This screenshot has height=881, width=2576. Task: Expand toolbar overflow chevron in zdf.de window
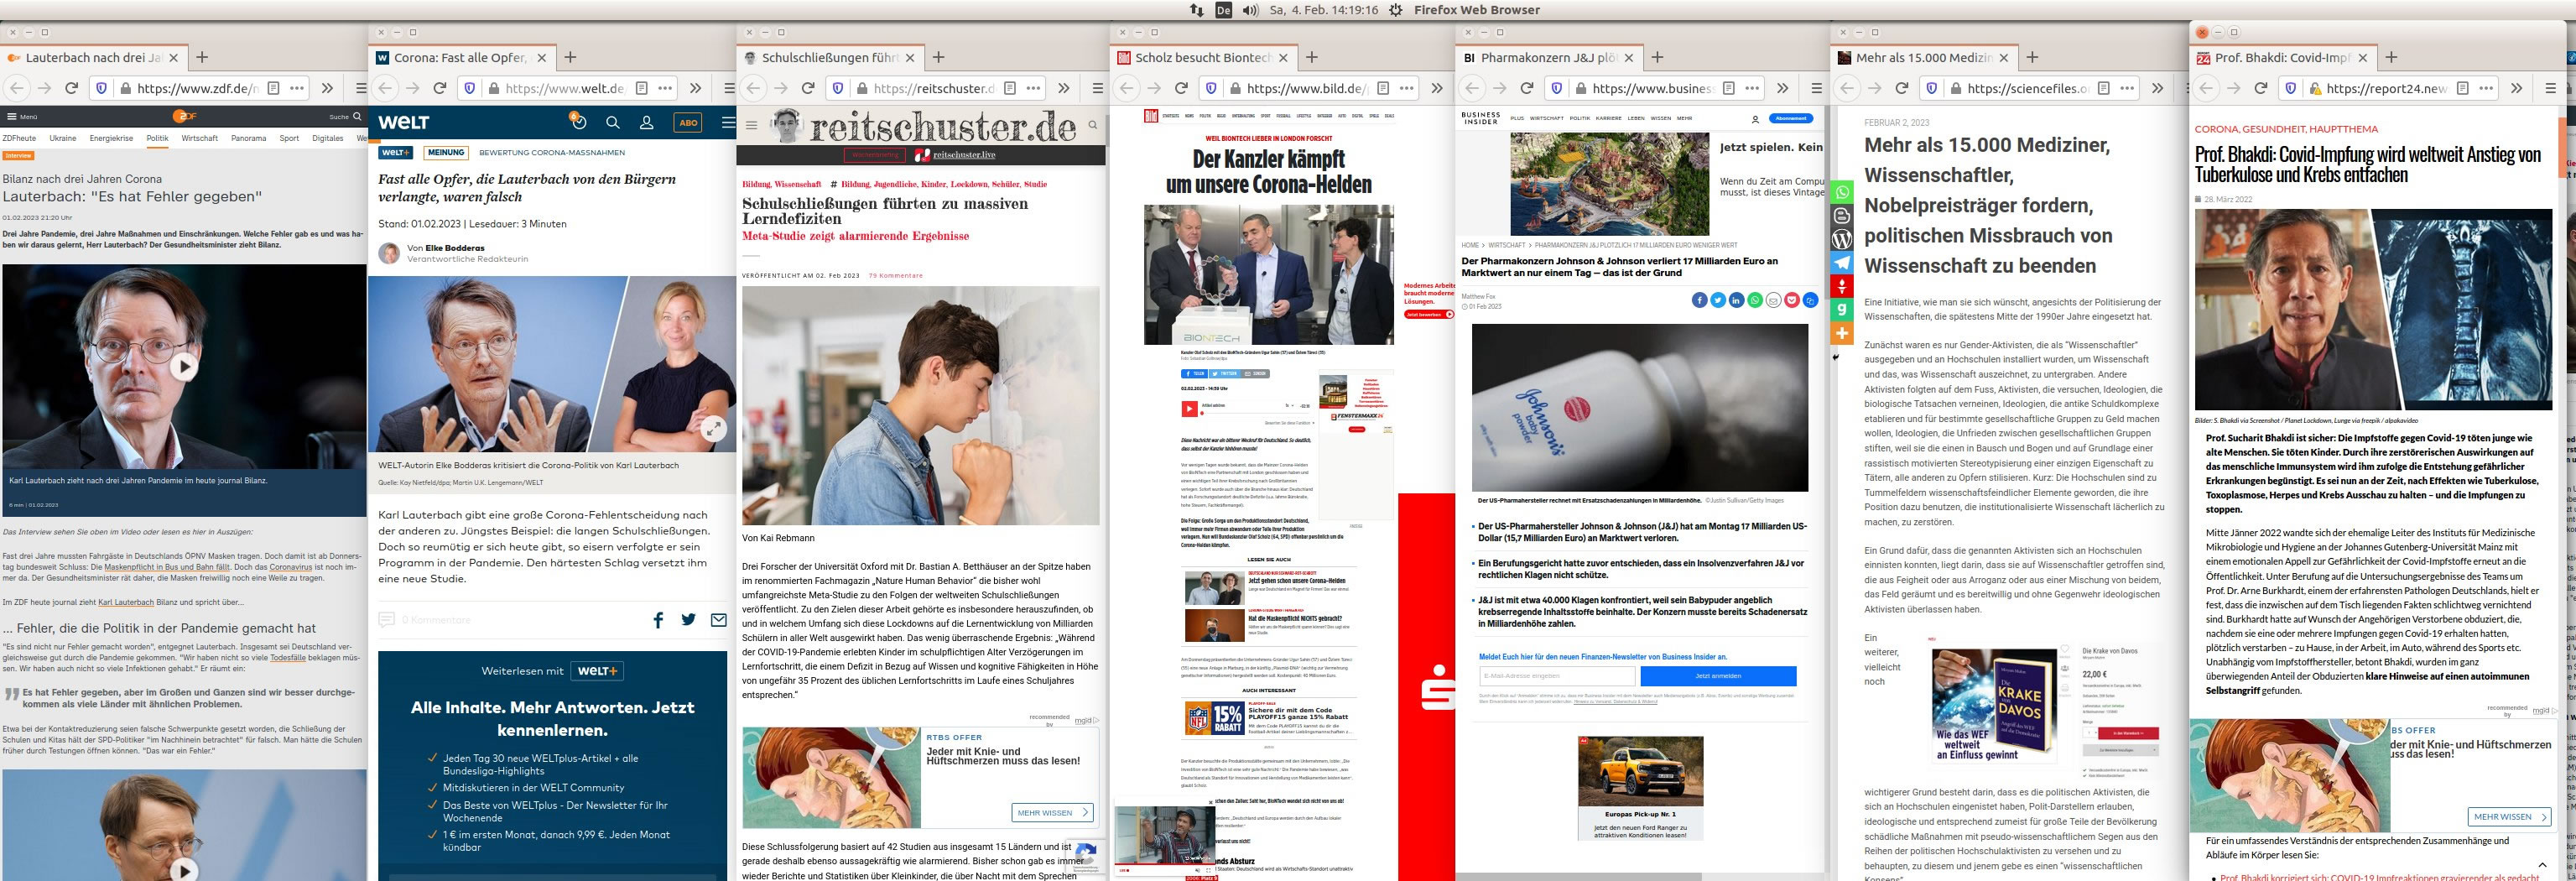(x=327, y=88)
